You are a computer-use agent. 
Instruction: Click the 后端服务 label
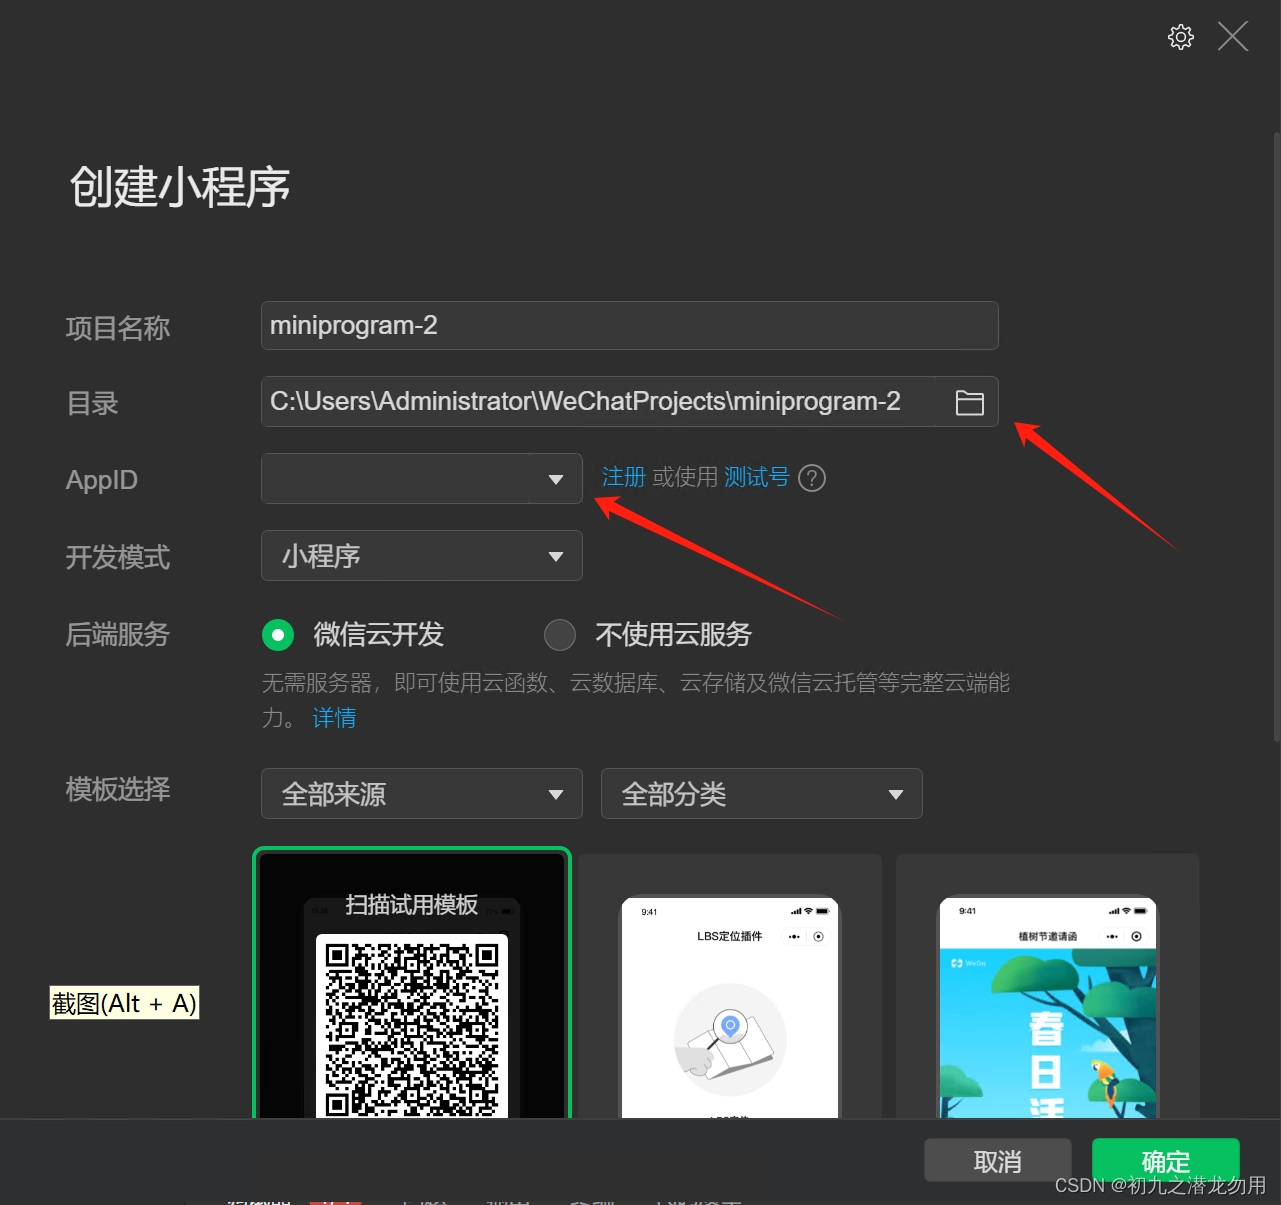(118, 634)
